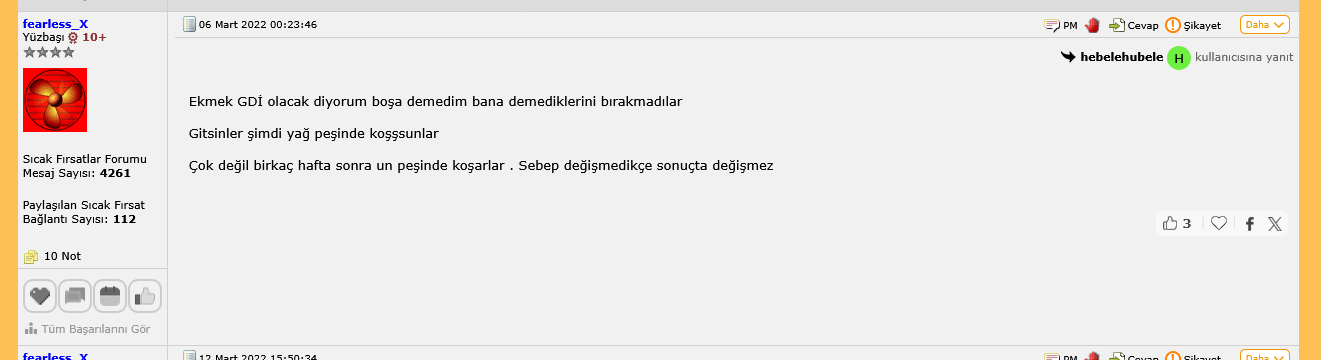Share the post on Facebook
Image resolution: width=1321 pixels, height=360 pixels.
point(1249,224)
